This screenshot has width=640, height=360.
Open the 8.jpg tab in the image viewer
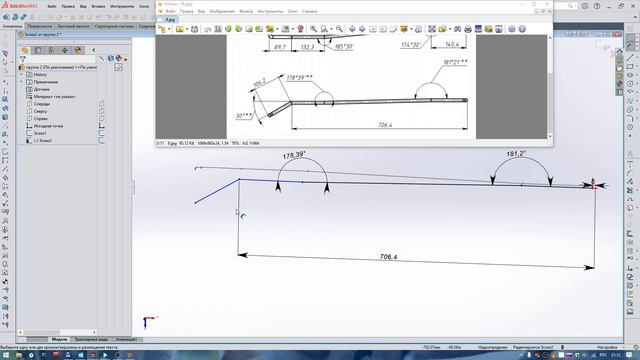171,20
